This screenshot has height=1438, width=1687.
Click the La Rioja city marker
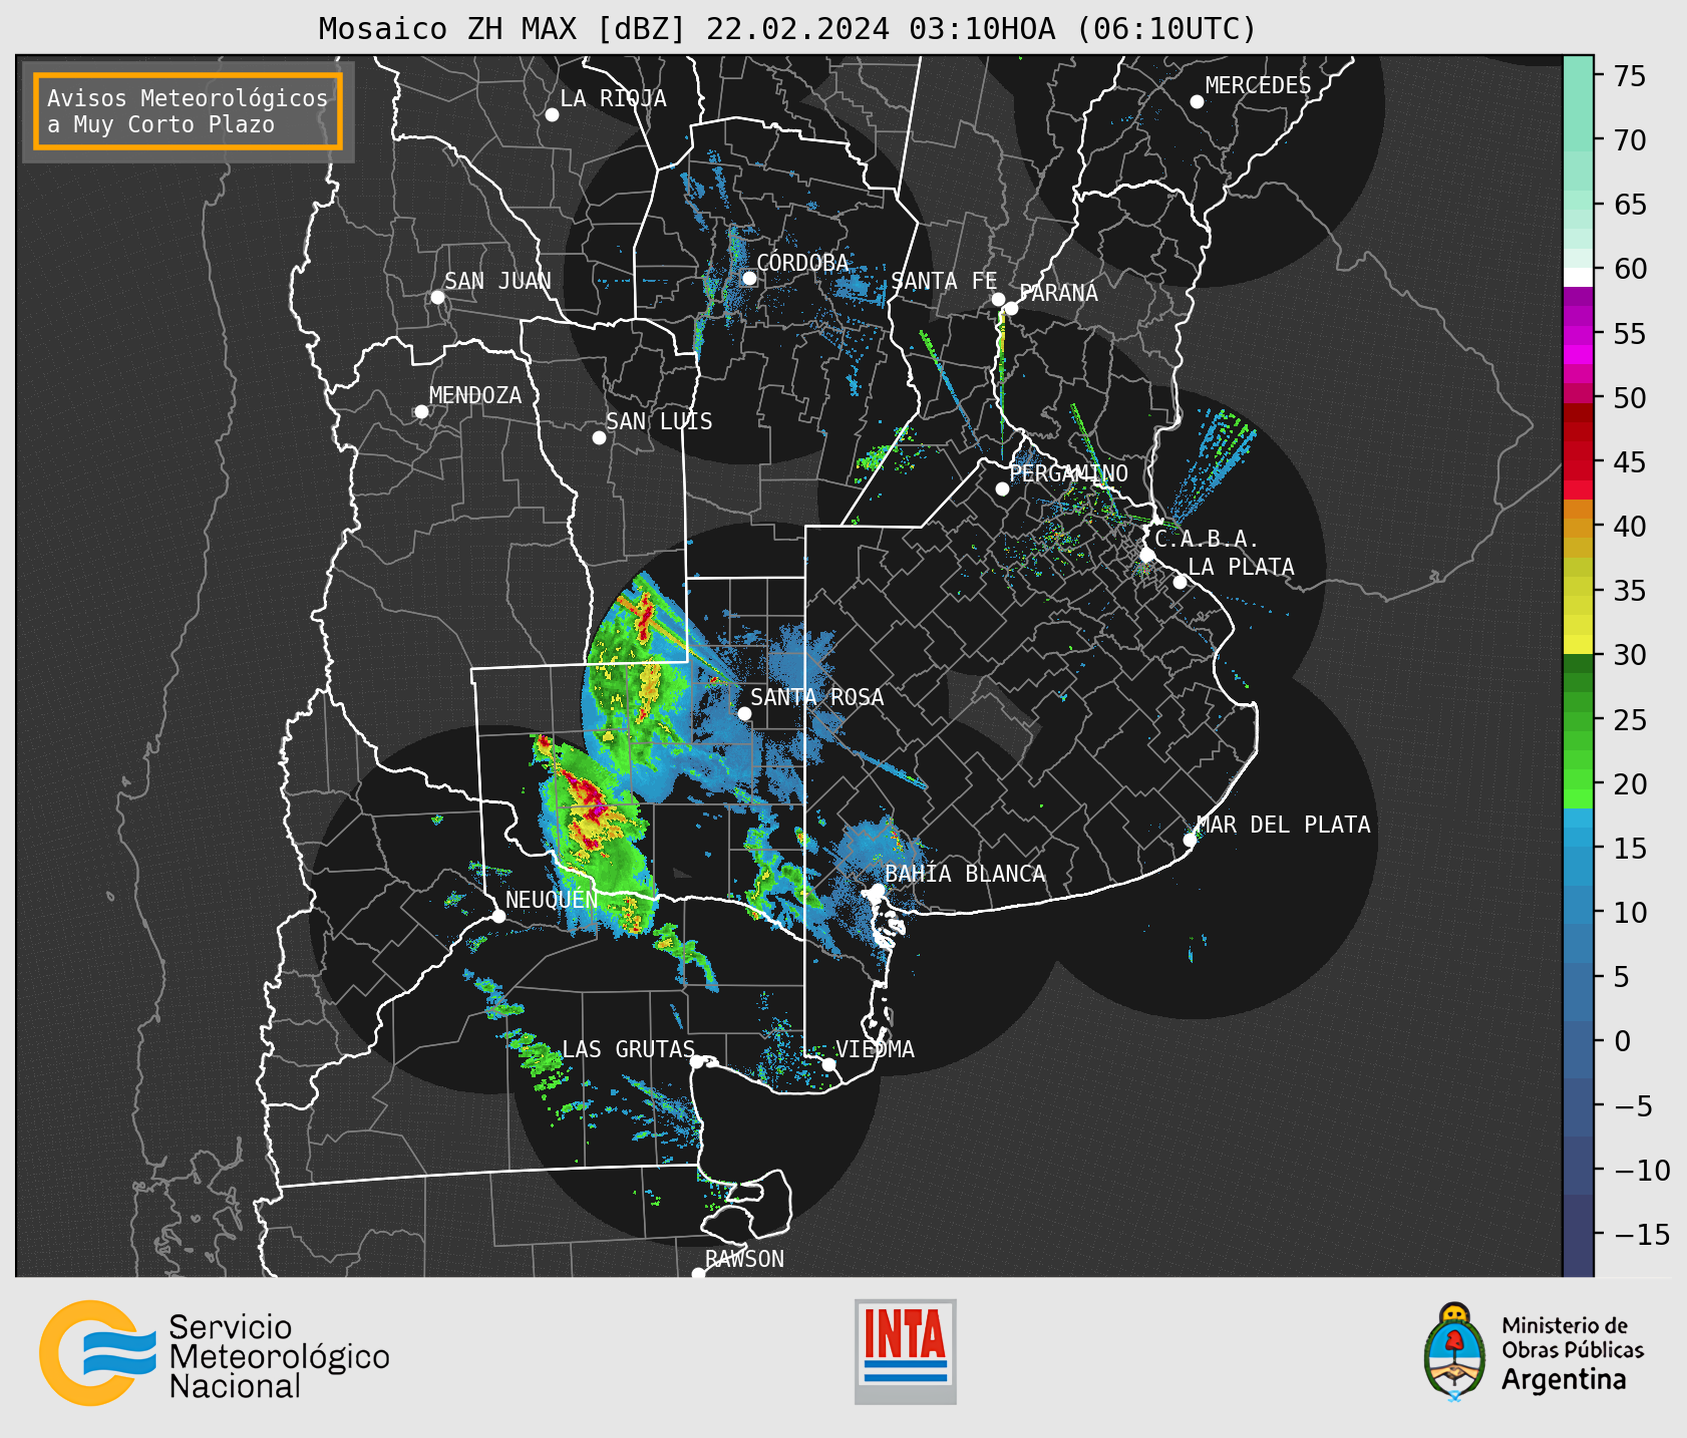552,115
